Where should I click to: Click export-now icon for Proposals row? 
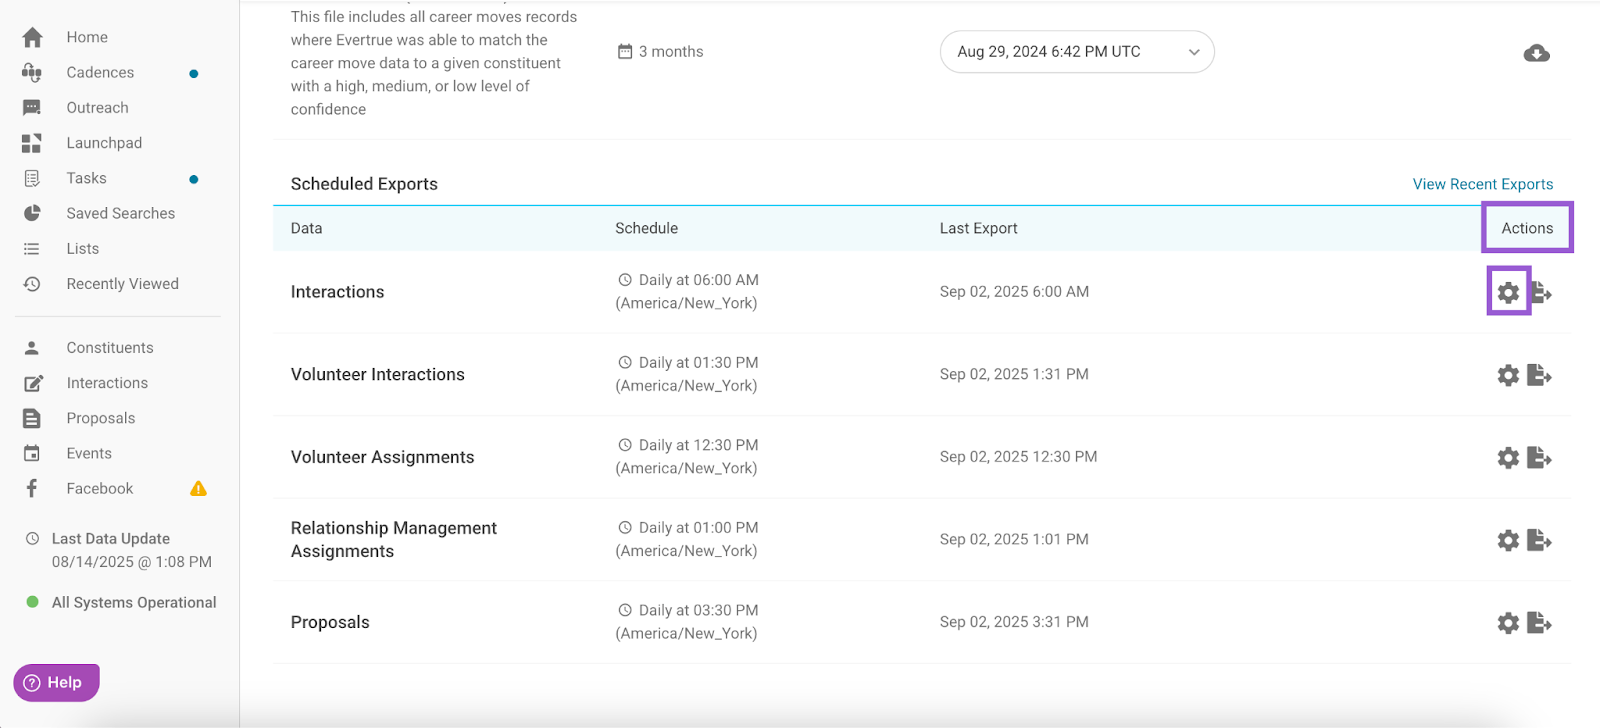coord(1539,623)
